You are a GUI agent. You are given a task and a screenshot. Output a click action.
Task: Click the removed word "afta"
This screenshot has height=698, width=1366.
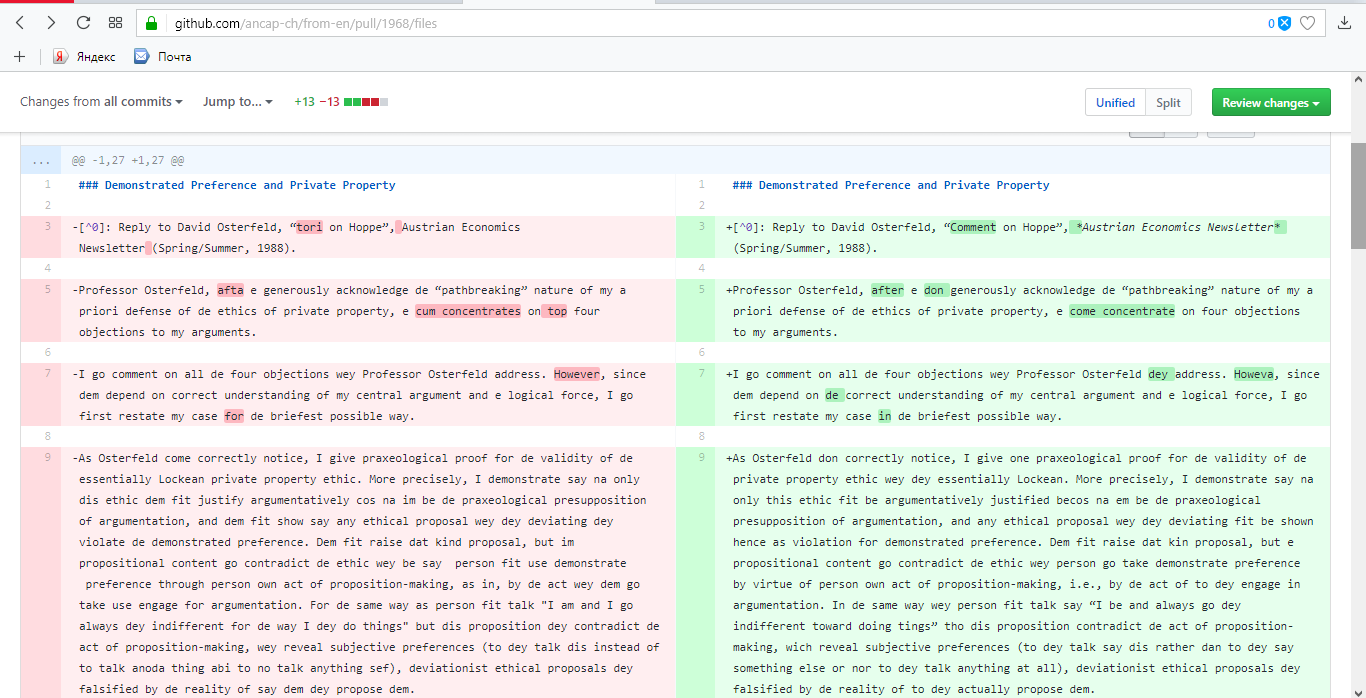(230, 290)
